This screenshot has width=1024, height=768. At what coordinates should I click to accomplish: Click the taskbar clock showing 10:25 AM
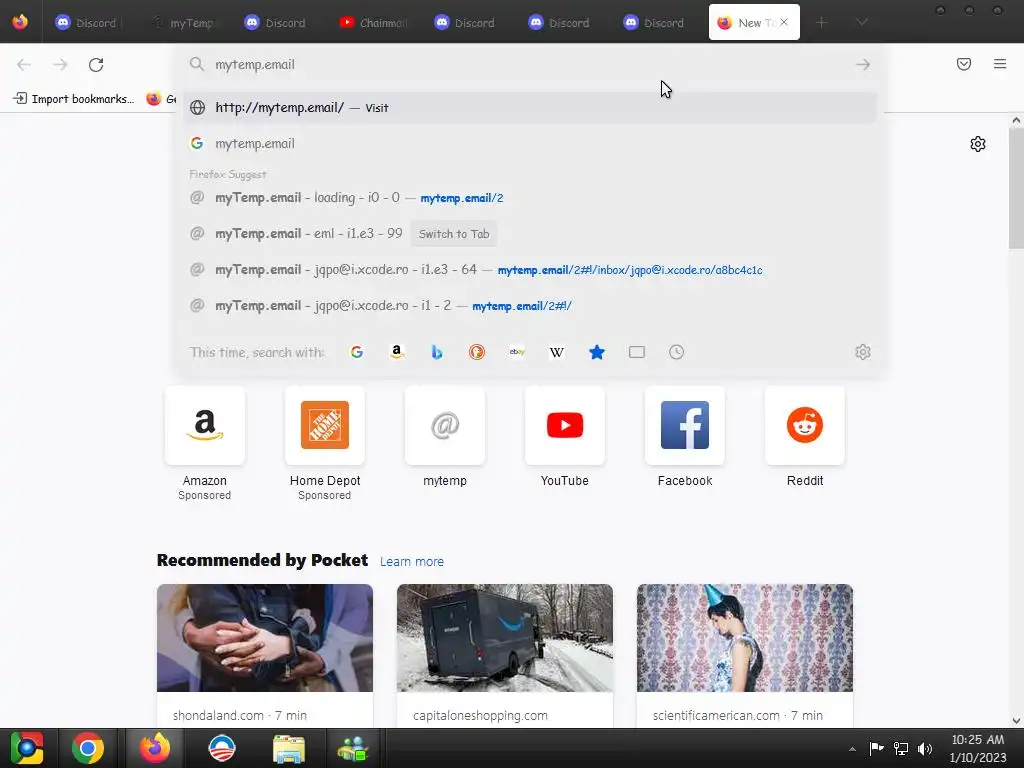coord(978,748)
